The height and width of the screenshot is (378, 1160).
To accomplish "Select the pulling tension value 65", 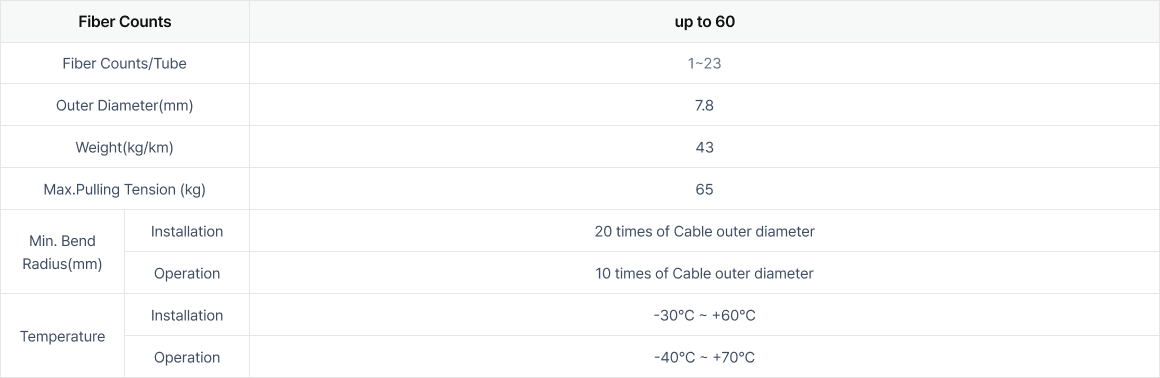I will [704, 189].
